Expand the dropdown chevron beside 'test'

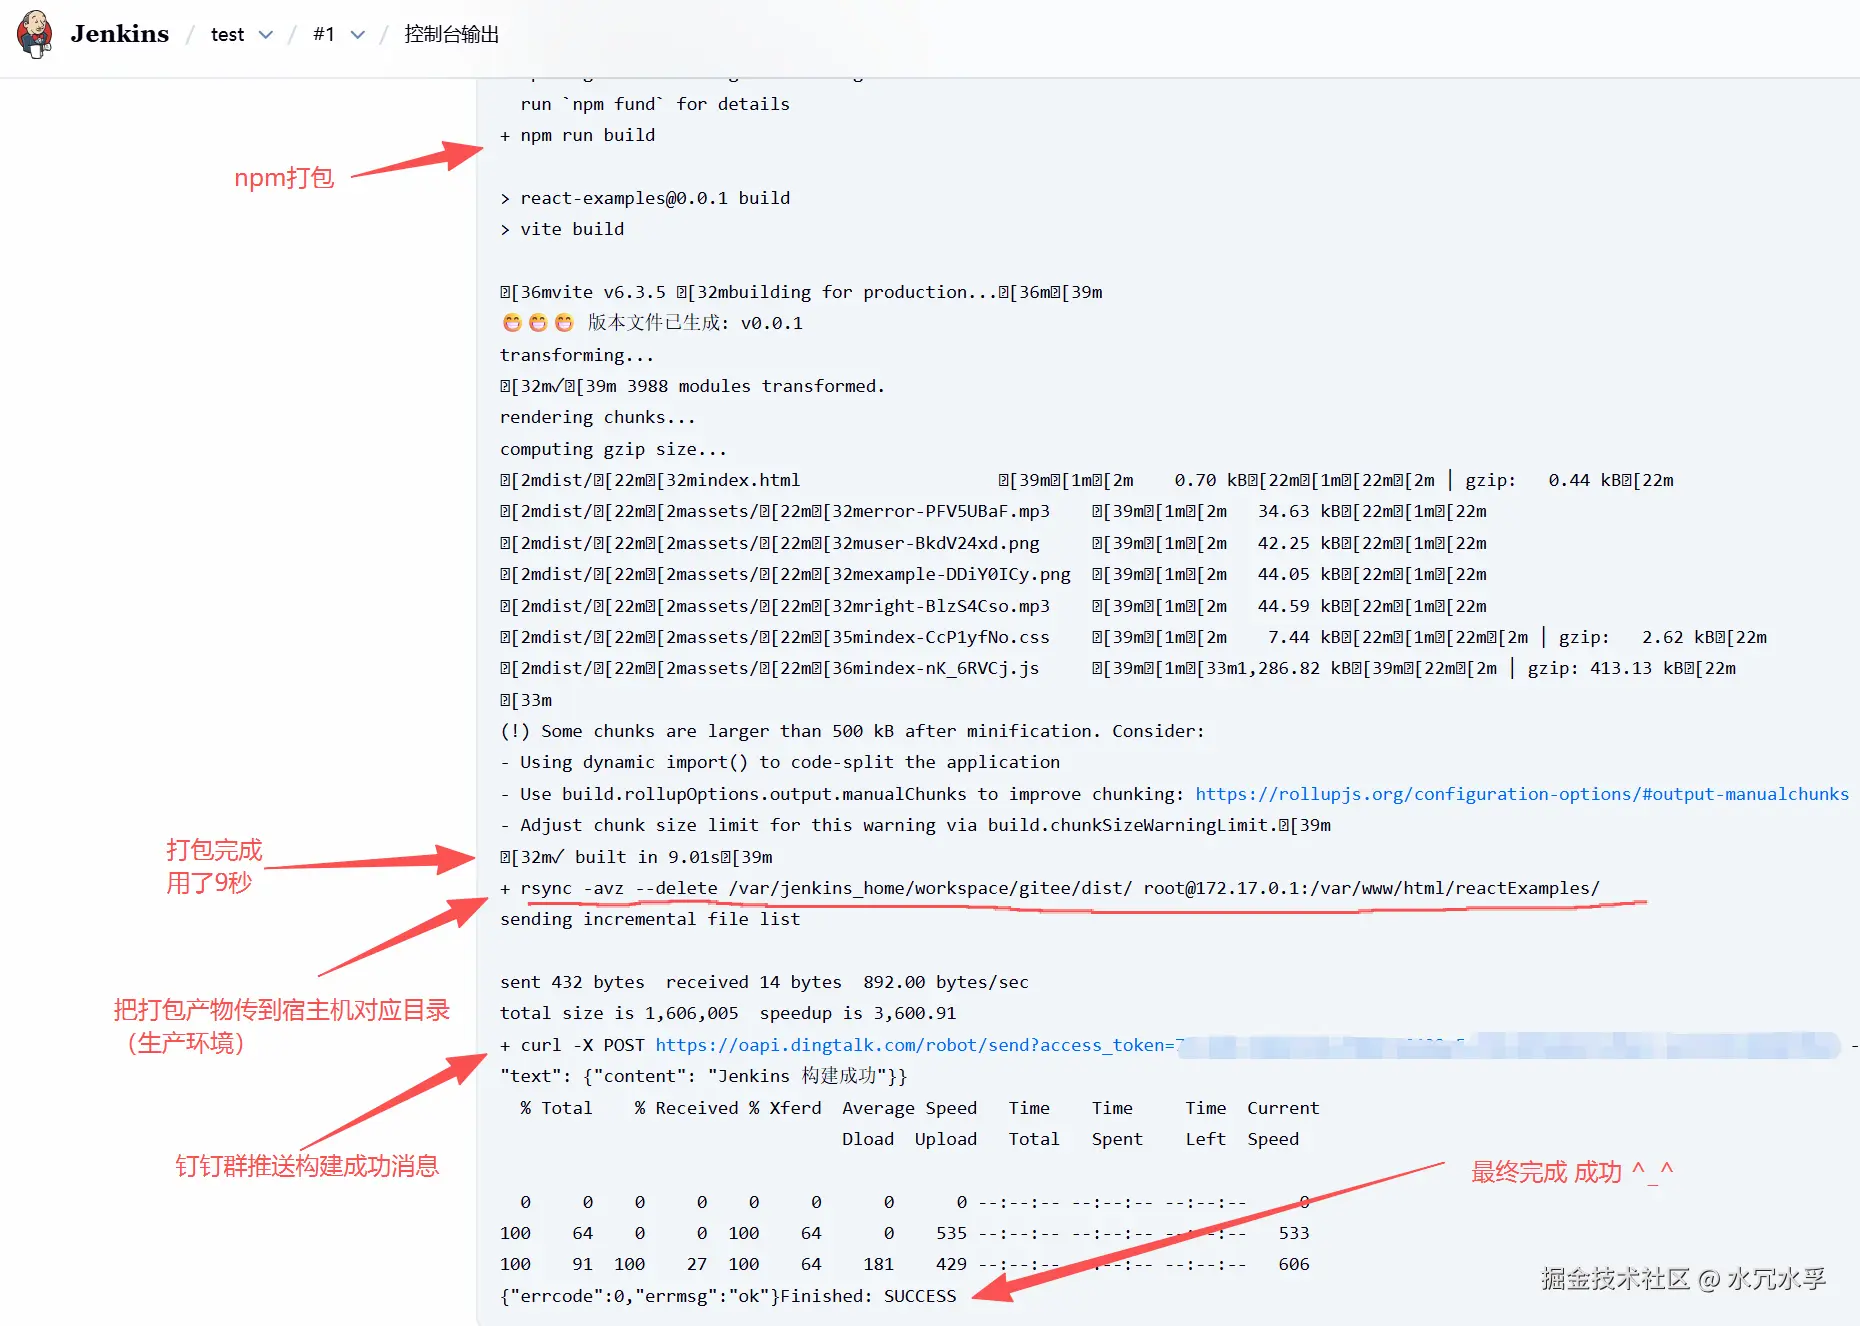pos(265,35)
